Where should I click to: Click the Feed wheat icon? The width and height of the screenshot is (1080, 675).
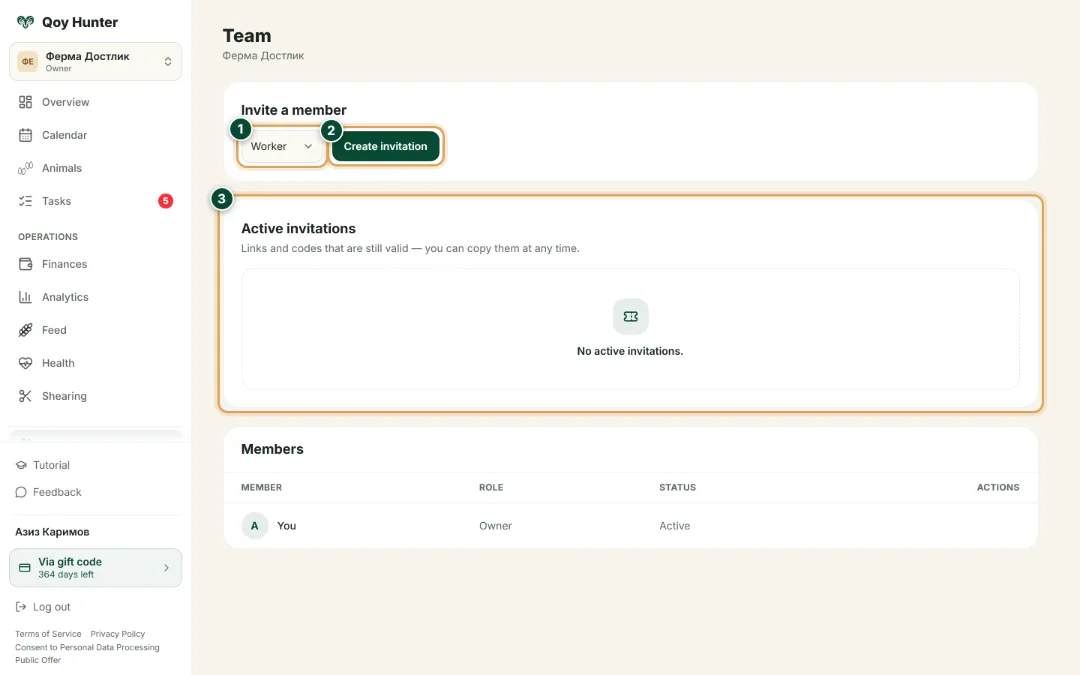pos(25,330)
